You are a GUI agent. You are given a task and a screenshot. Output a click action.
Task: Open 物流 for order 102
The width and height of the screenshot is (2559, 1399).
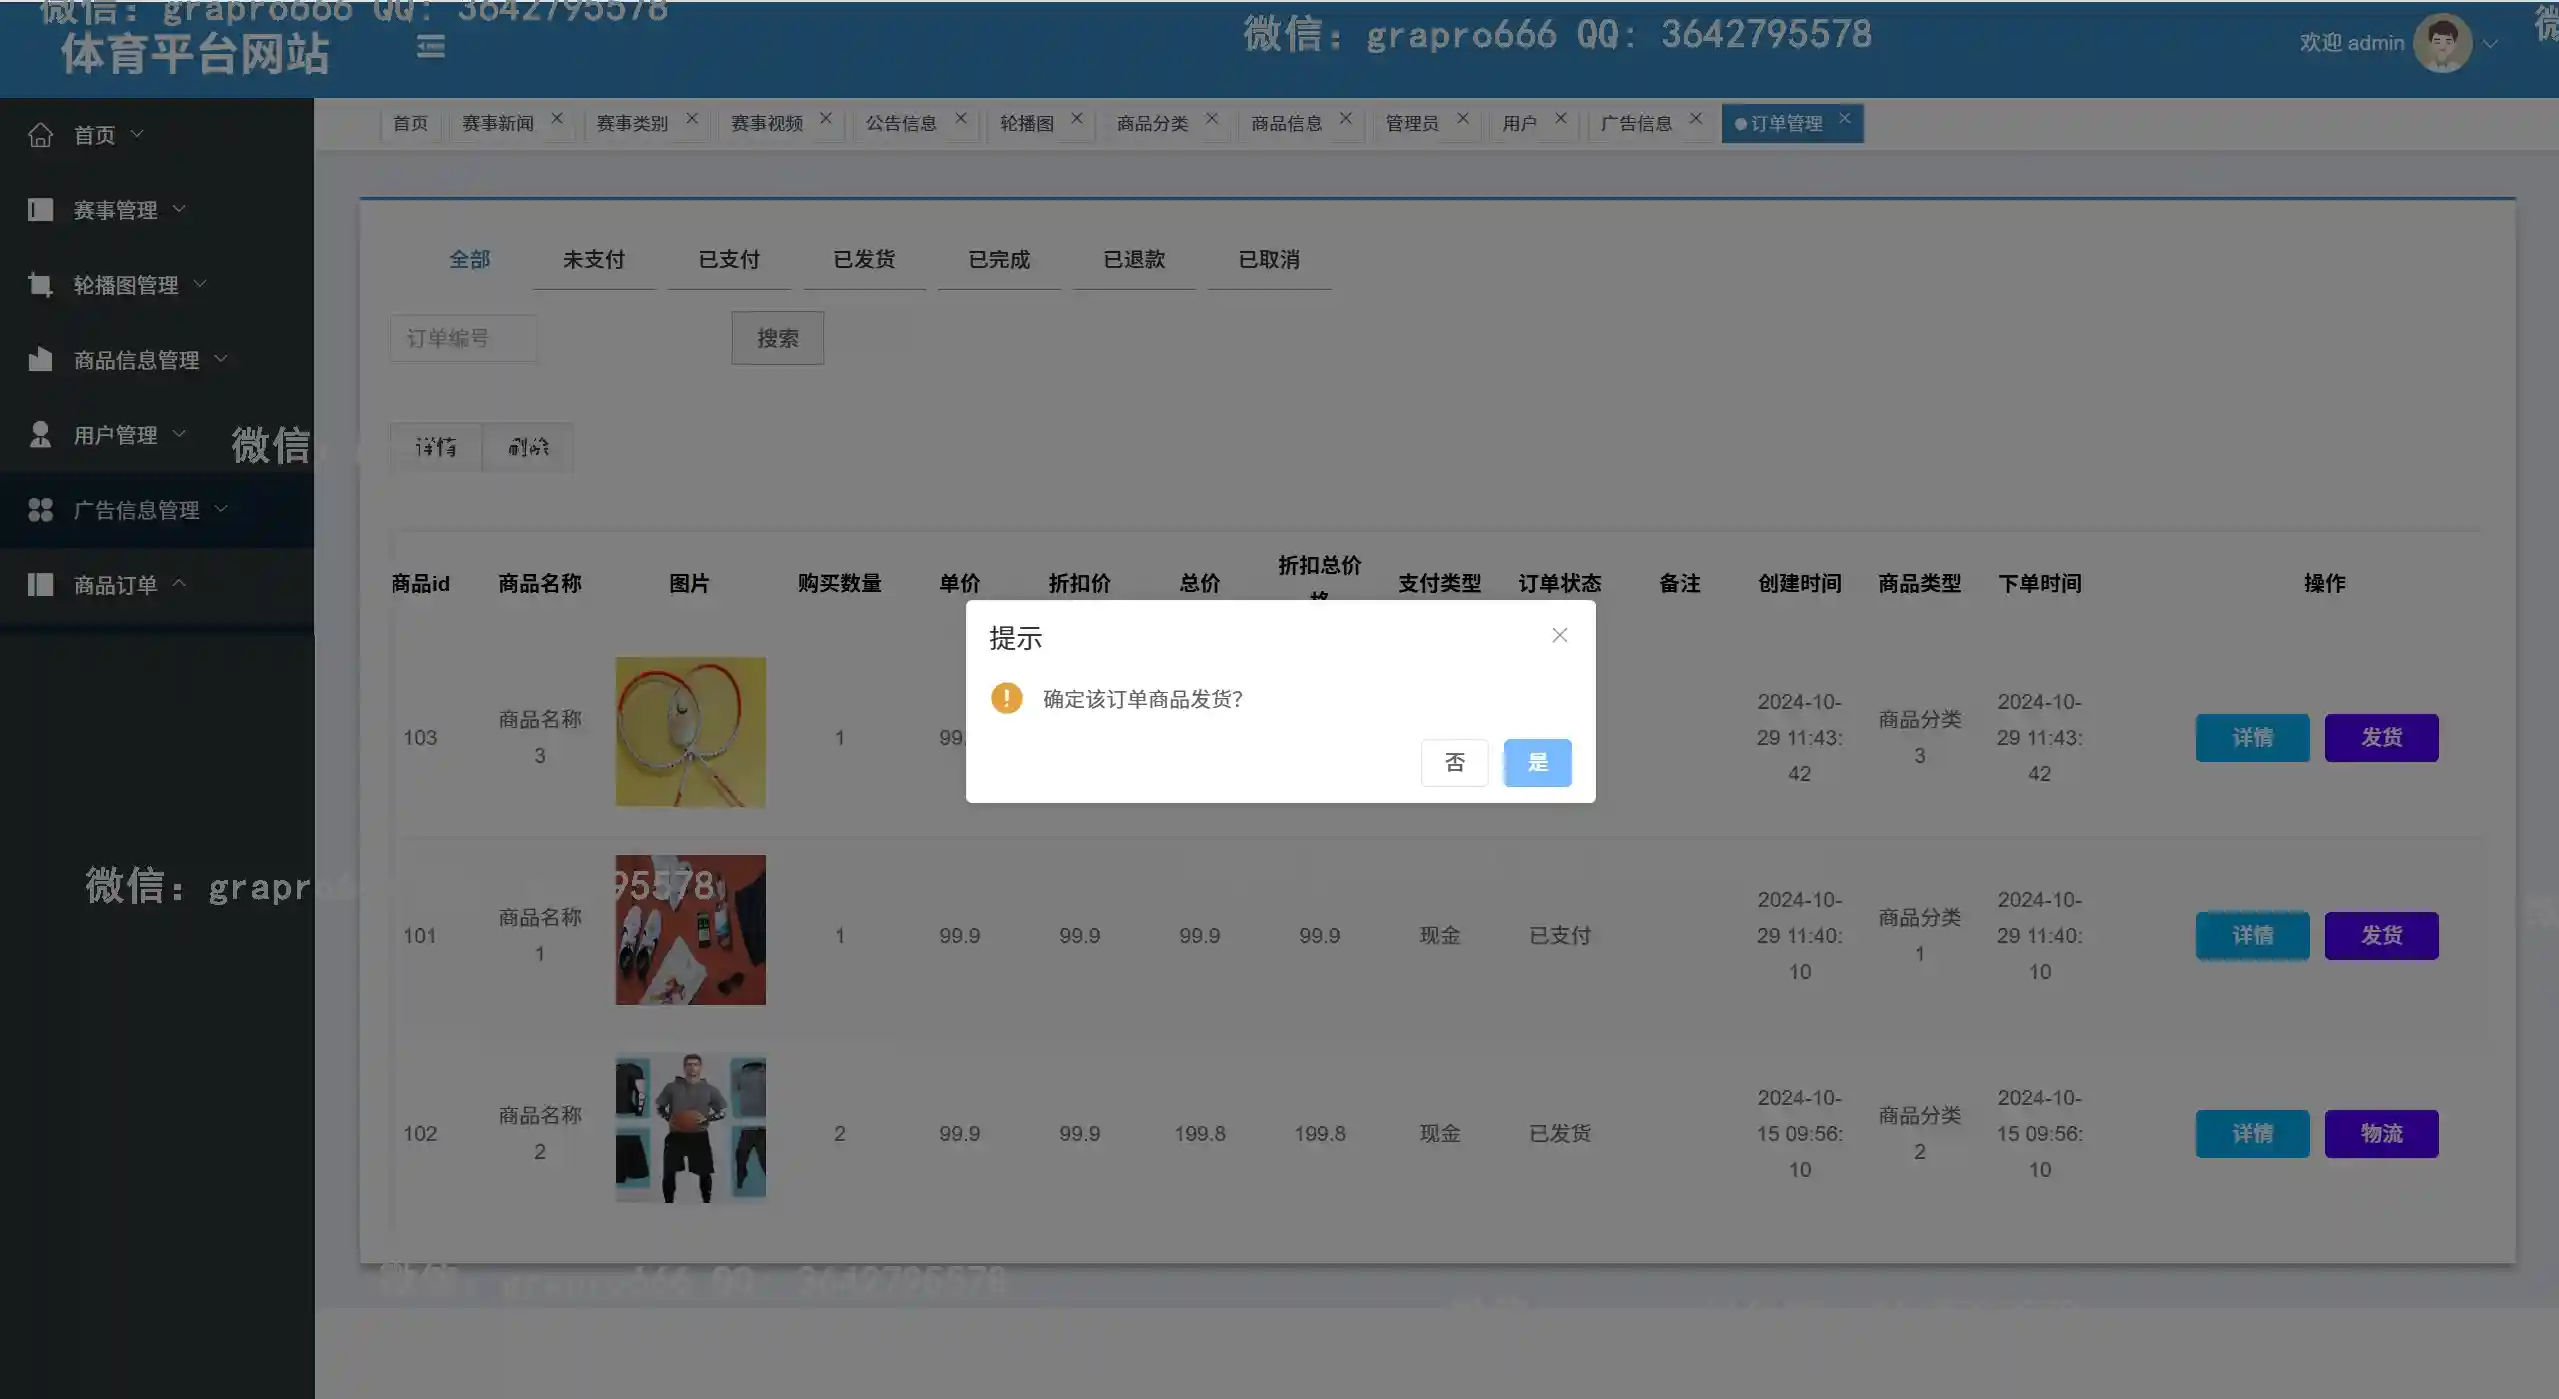[2381, 1134]
